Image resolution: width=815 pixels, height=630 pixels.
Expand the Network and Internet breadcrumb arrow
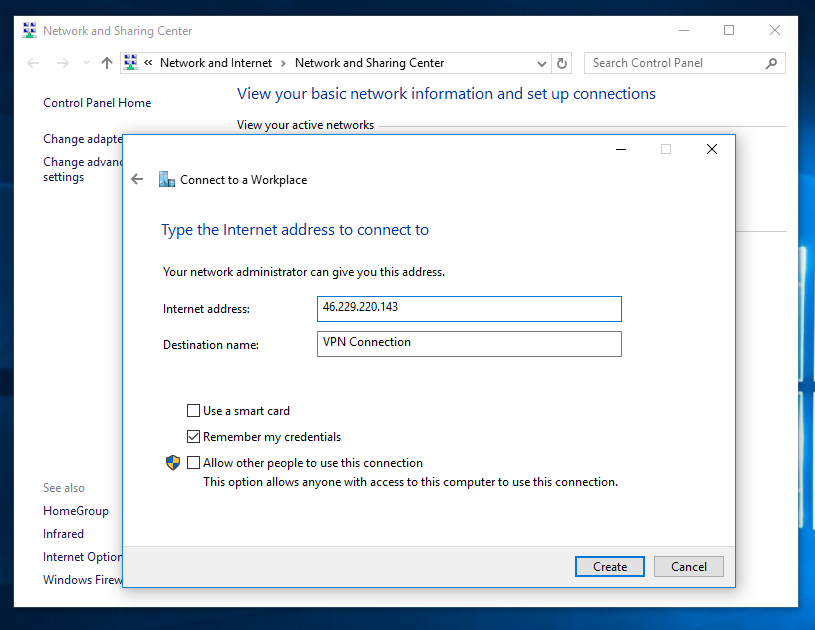coord(283,63)
